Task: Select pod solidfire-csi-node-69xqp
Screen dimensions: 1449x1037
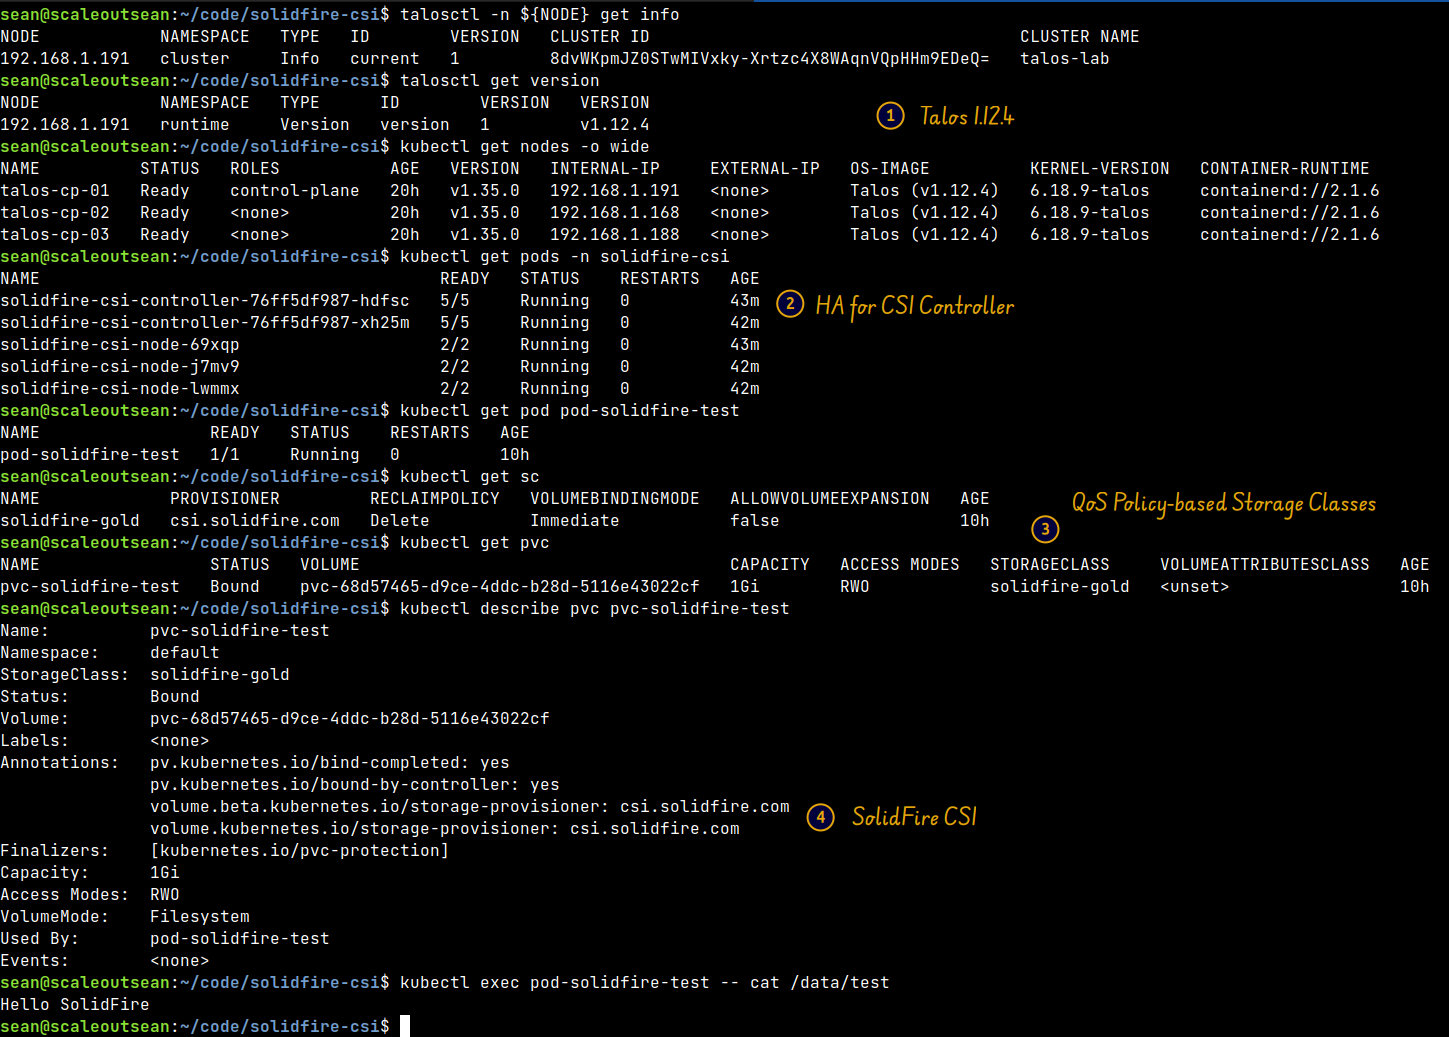Action: click(x=120, y=344)
